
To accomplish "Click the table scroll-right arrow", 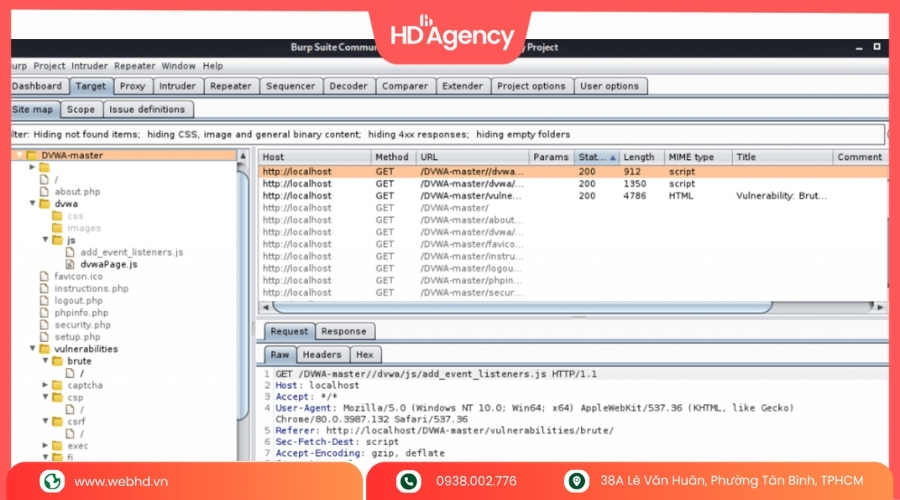I will pyautogui.click(x=880, y=307).
